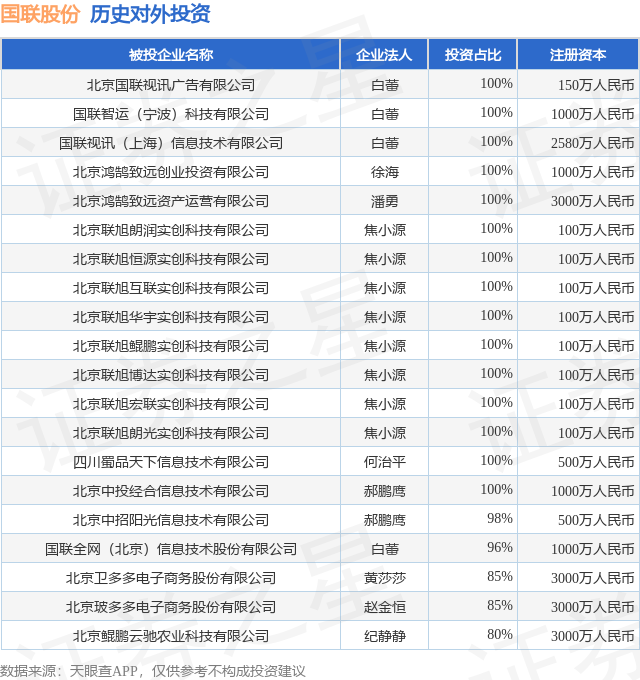Click 焦小源 in the 北京联旭朗光 row
The image size is (640, 680).
coord(385,433)
